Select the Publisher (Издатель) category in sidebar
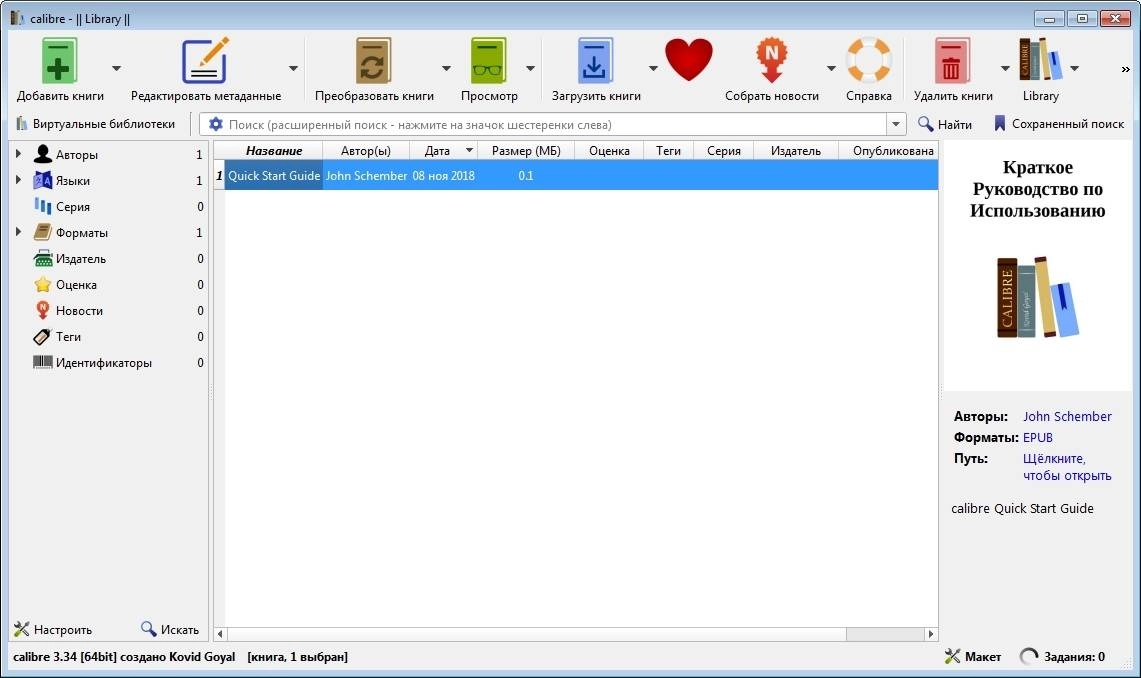This screenshot has width=1141, height=678. [81, 259]
